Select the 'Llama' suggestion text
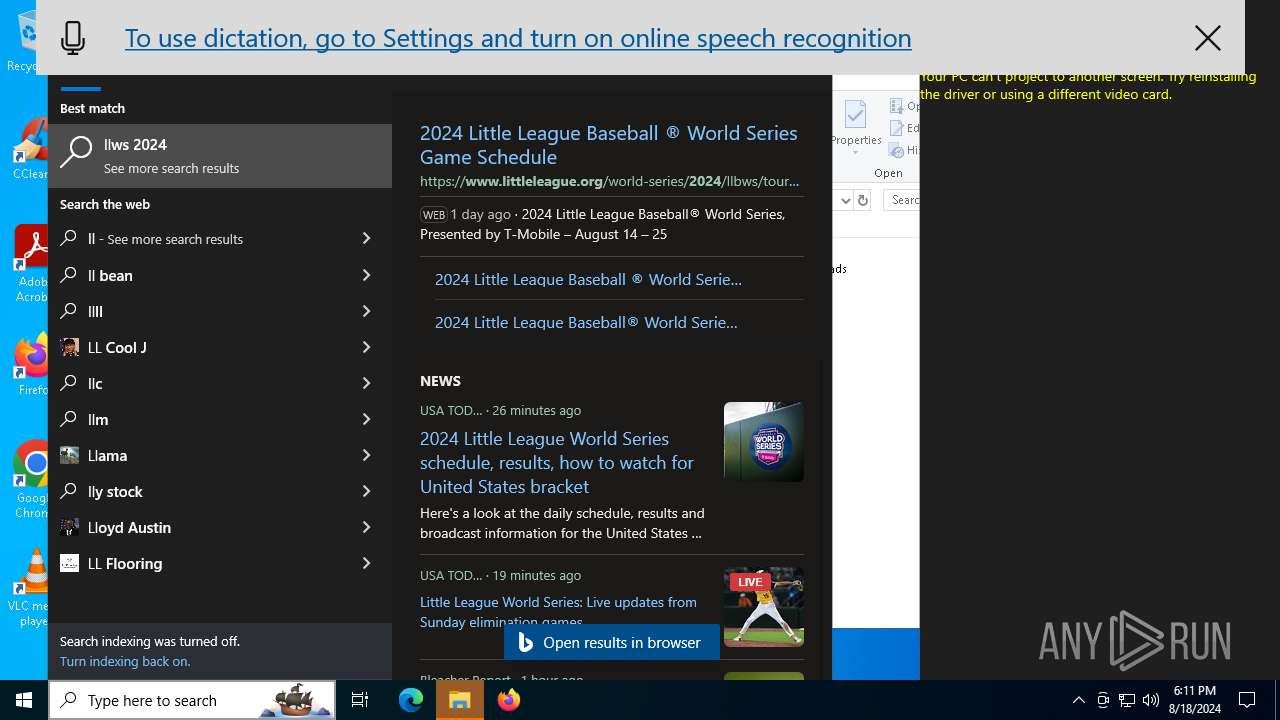Image resolution: width=1280 pixels, height=720 pixels. point(107,455)
